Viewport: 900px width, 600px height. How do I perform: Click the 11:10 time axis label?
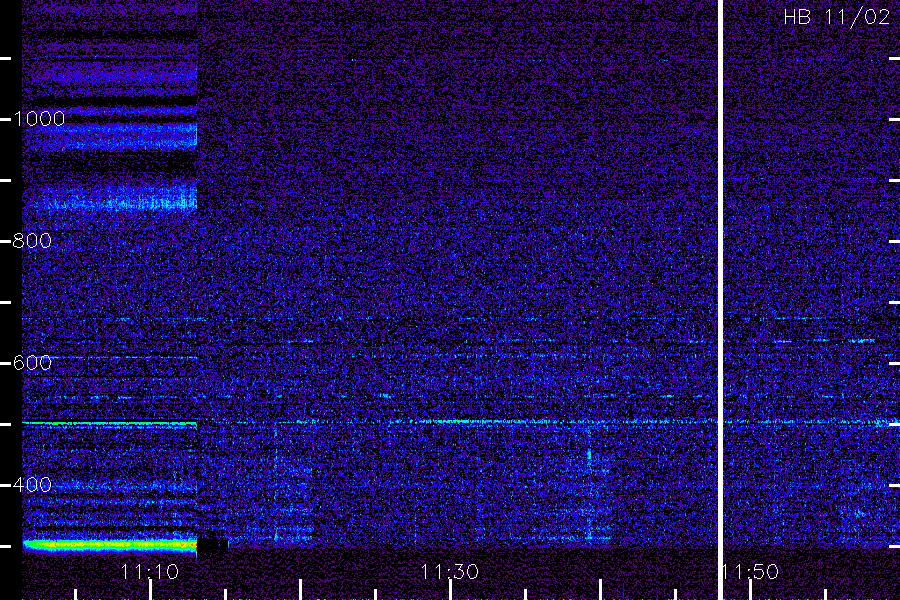coord(150,572)
